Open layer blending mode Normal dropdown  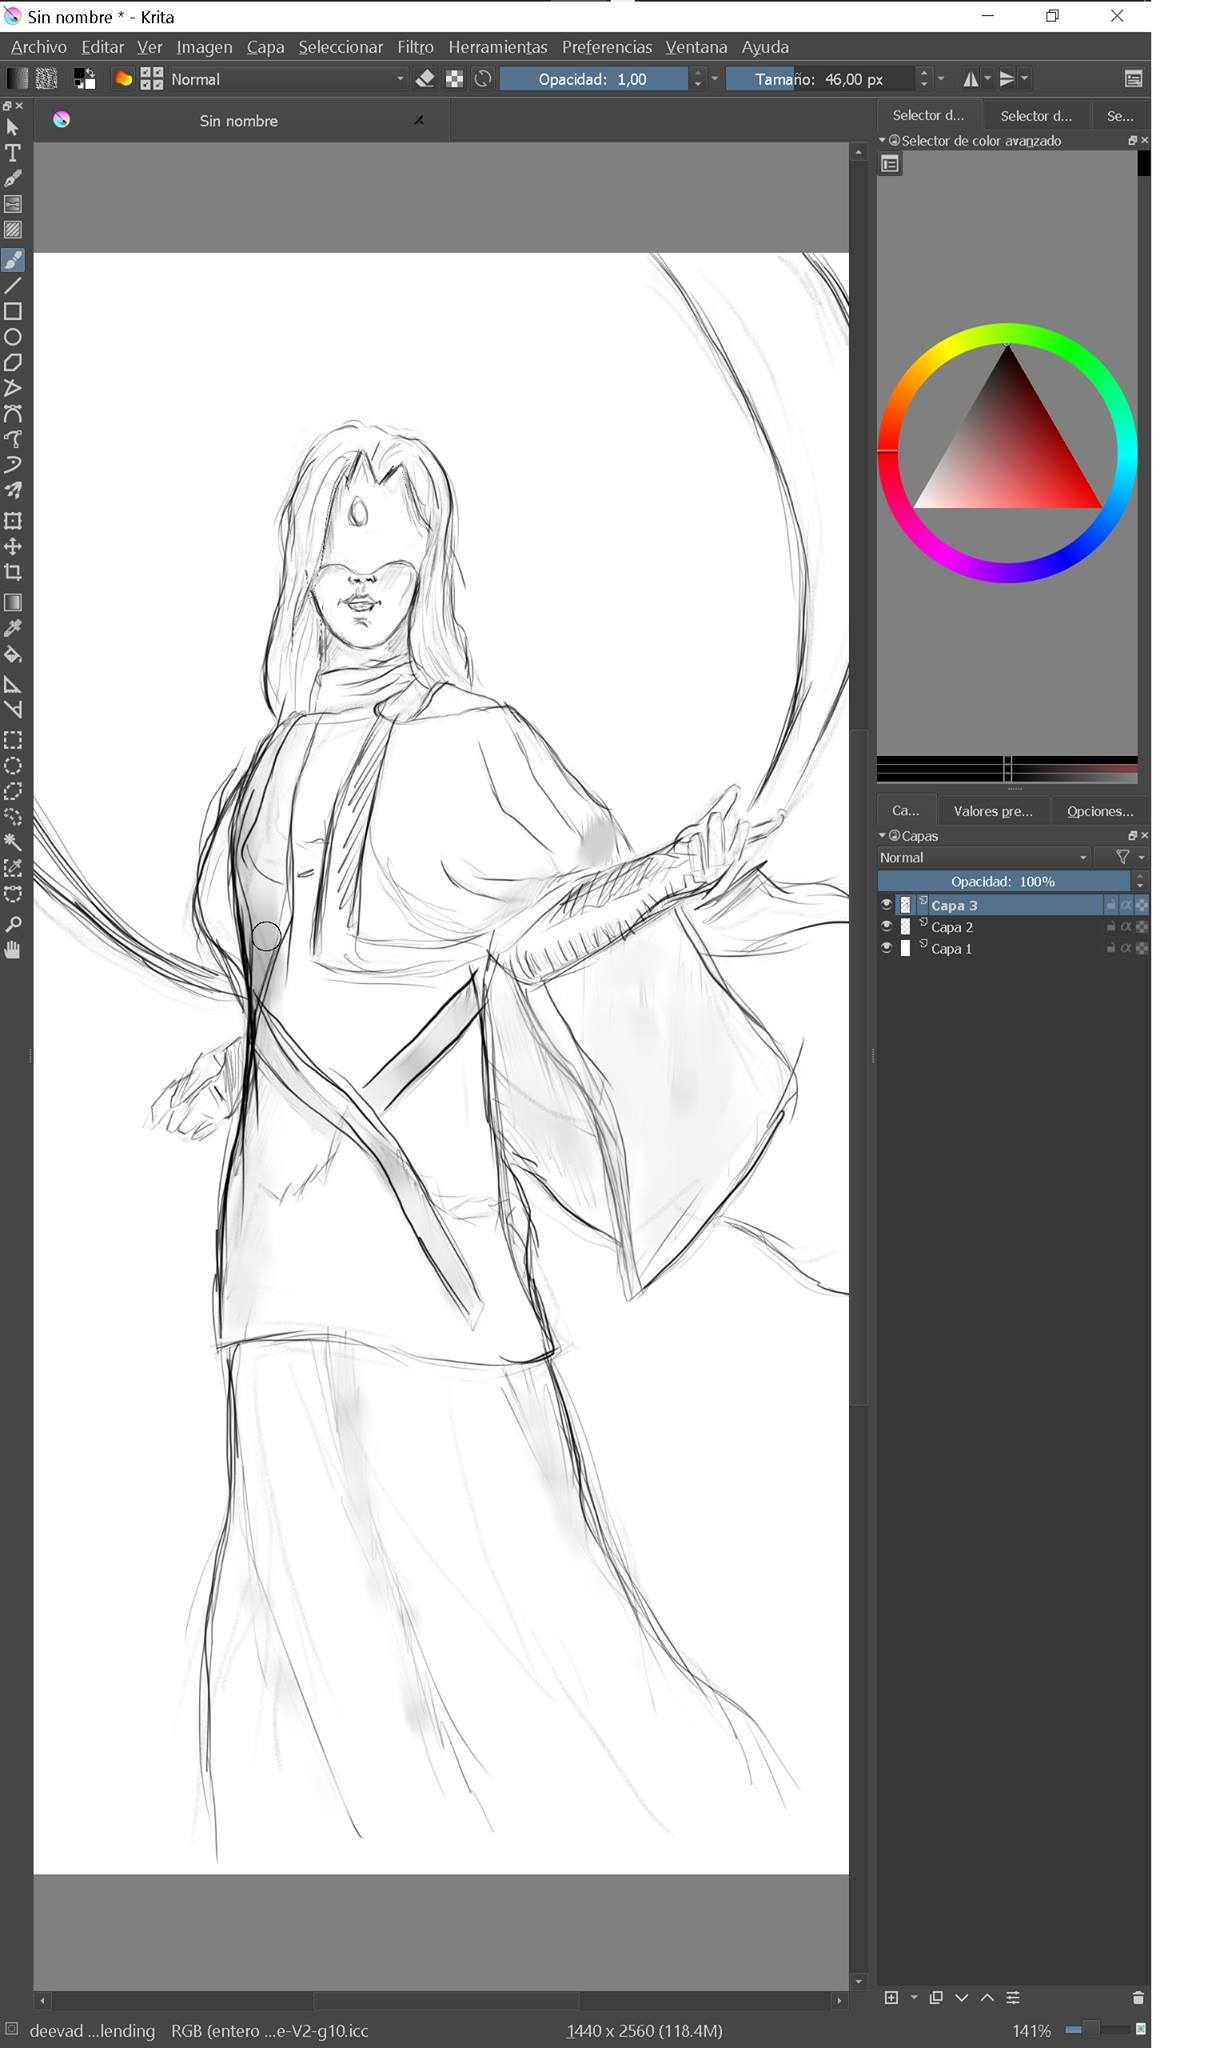(984, 857)
